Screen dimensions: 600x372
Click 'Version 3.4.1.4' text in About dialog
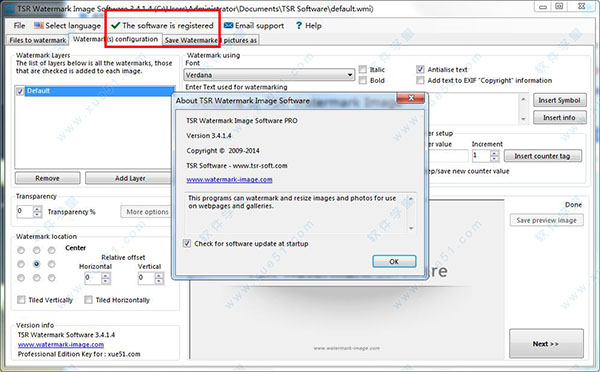point(209,135)
